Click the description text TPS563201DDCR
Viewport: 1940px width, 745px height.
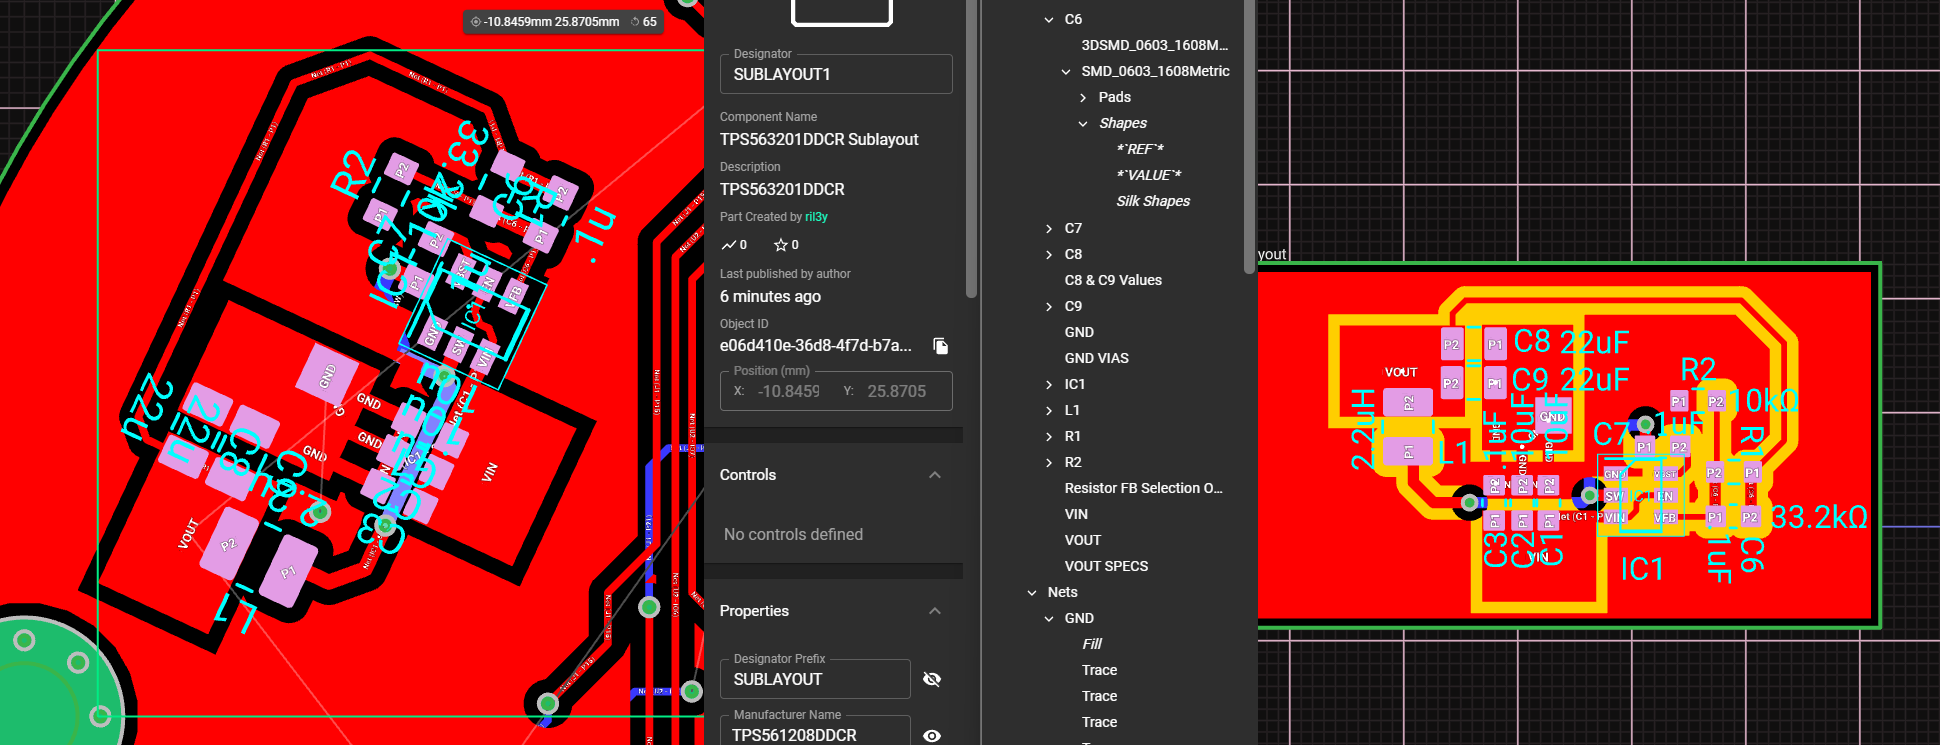[x=782, y=189]
